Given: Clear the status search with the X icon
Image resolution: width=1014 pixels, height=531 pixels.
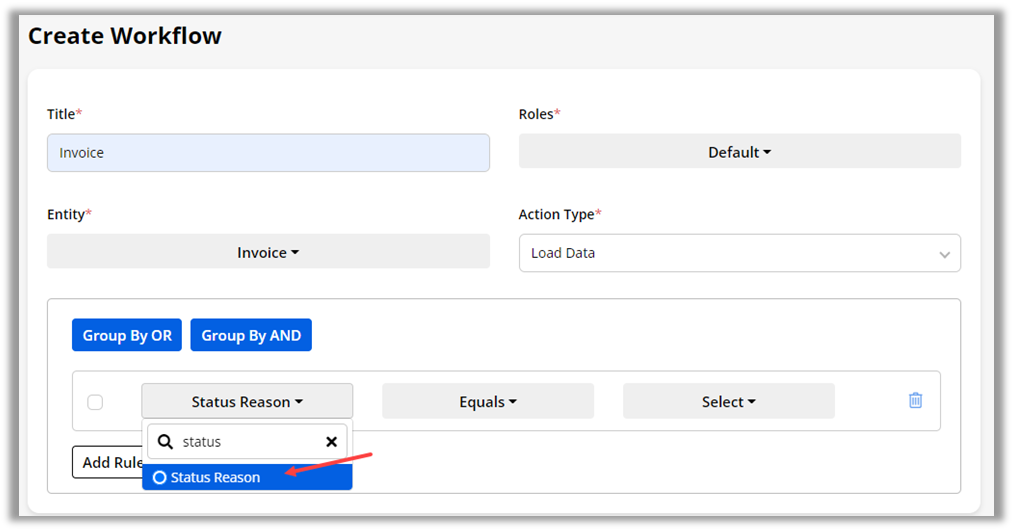Looking at the screenshot, I should click(x=331, y=441).
